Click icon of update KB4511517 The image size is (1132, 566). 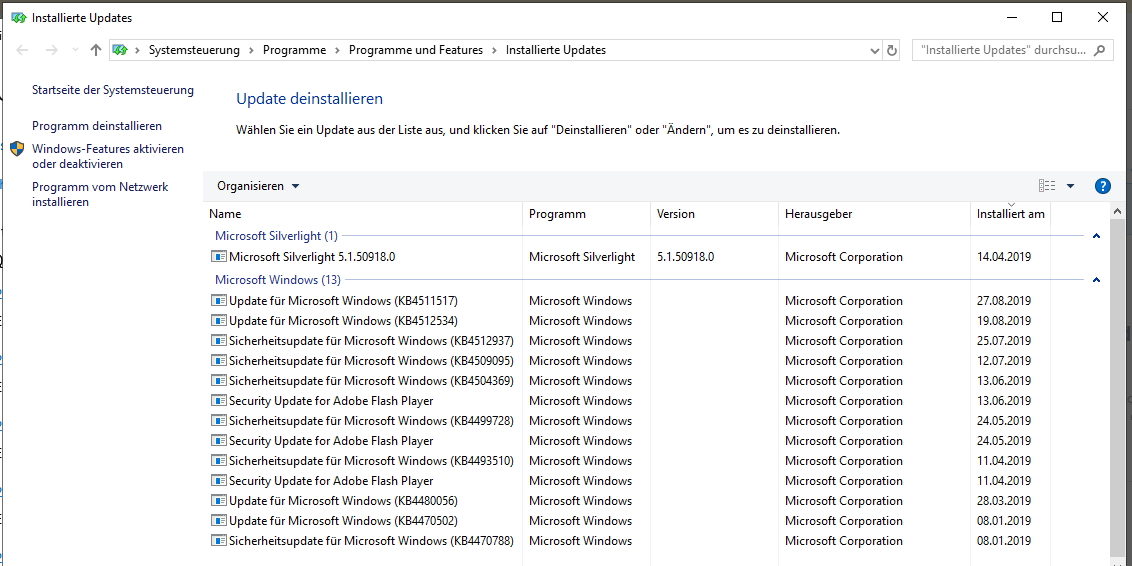point(218,300)
